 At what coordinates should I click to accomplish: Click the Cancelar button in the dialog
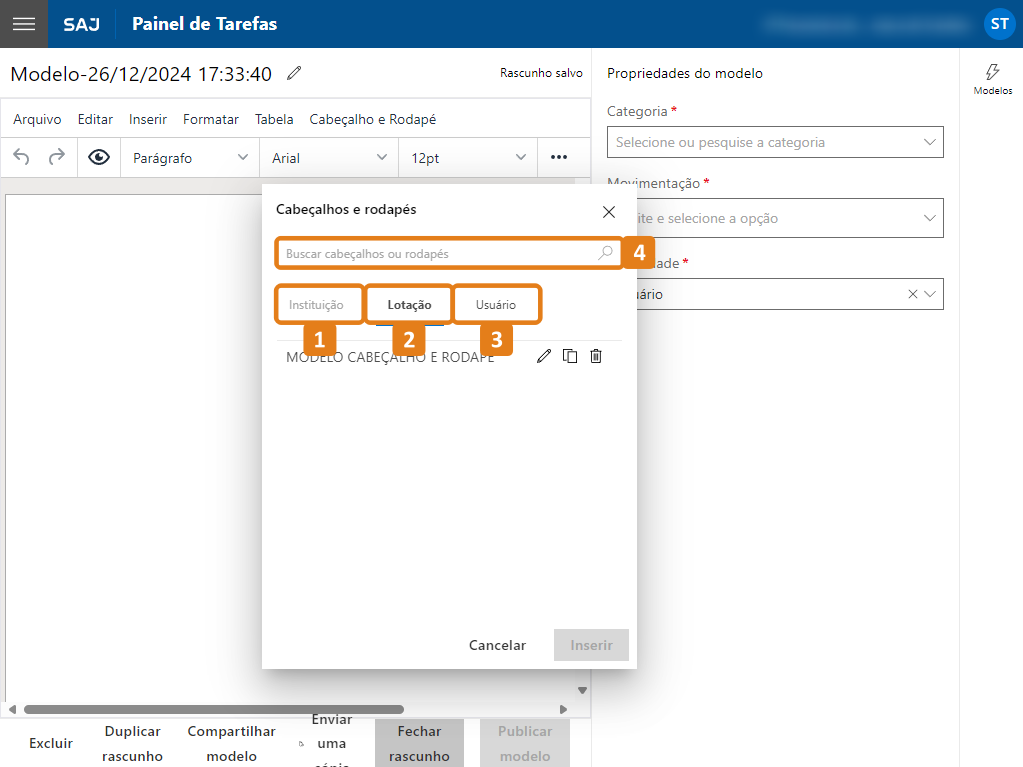tap(497, 645)
